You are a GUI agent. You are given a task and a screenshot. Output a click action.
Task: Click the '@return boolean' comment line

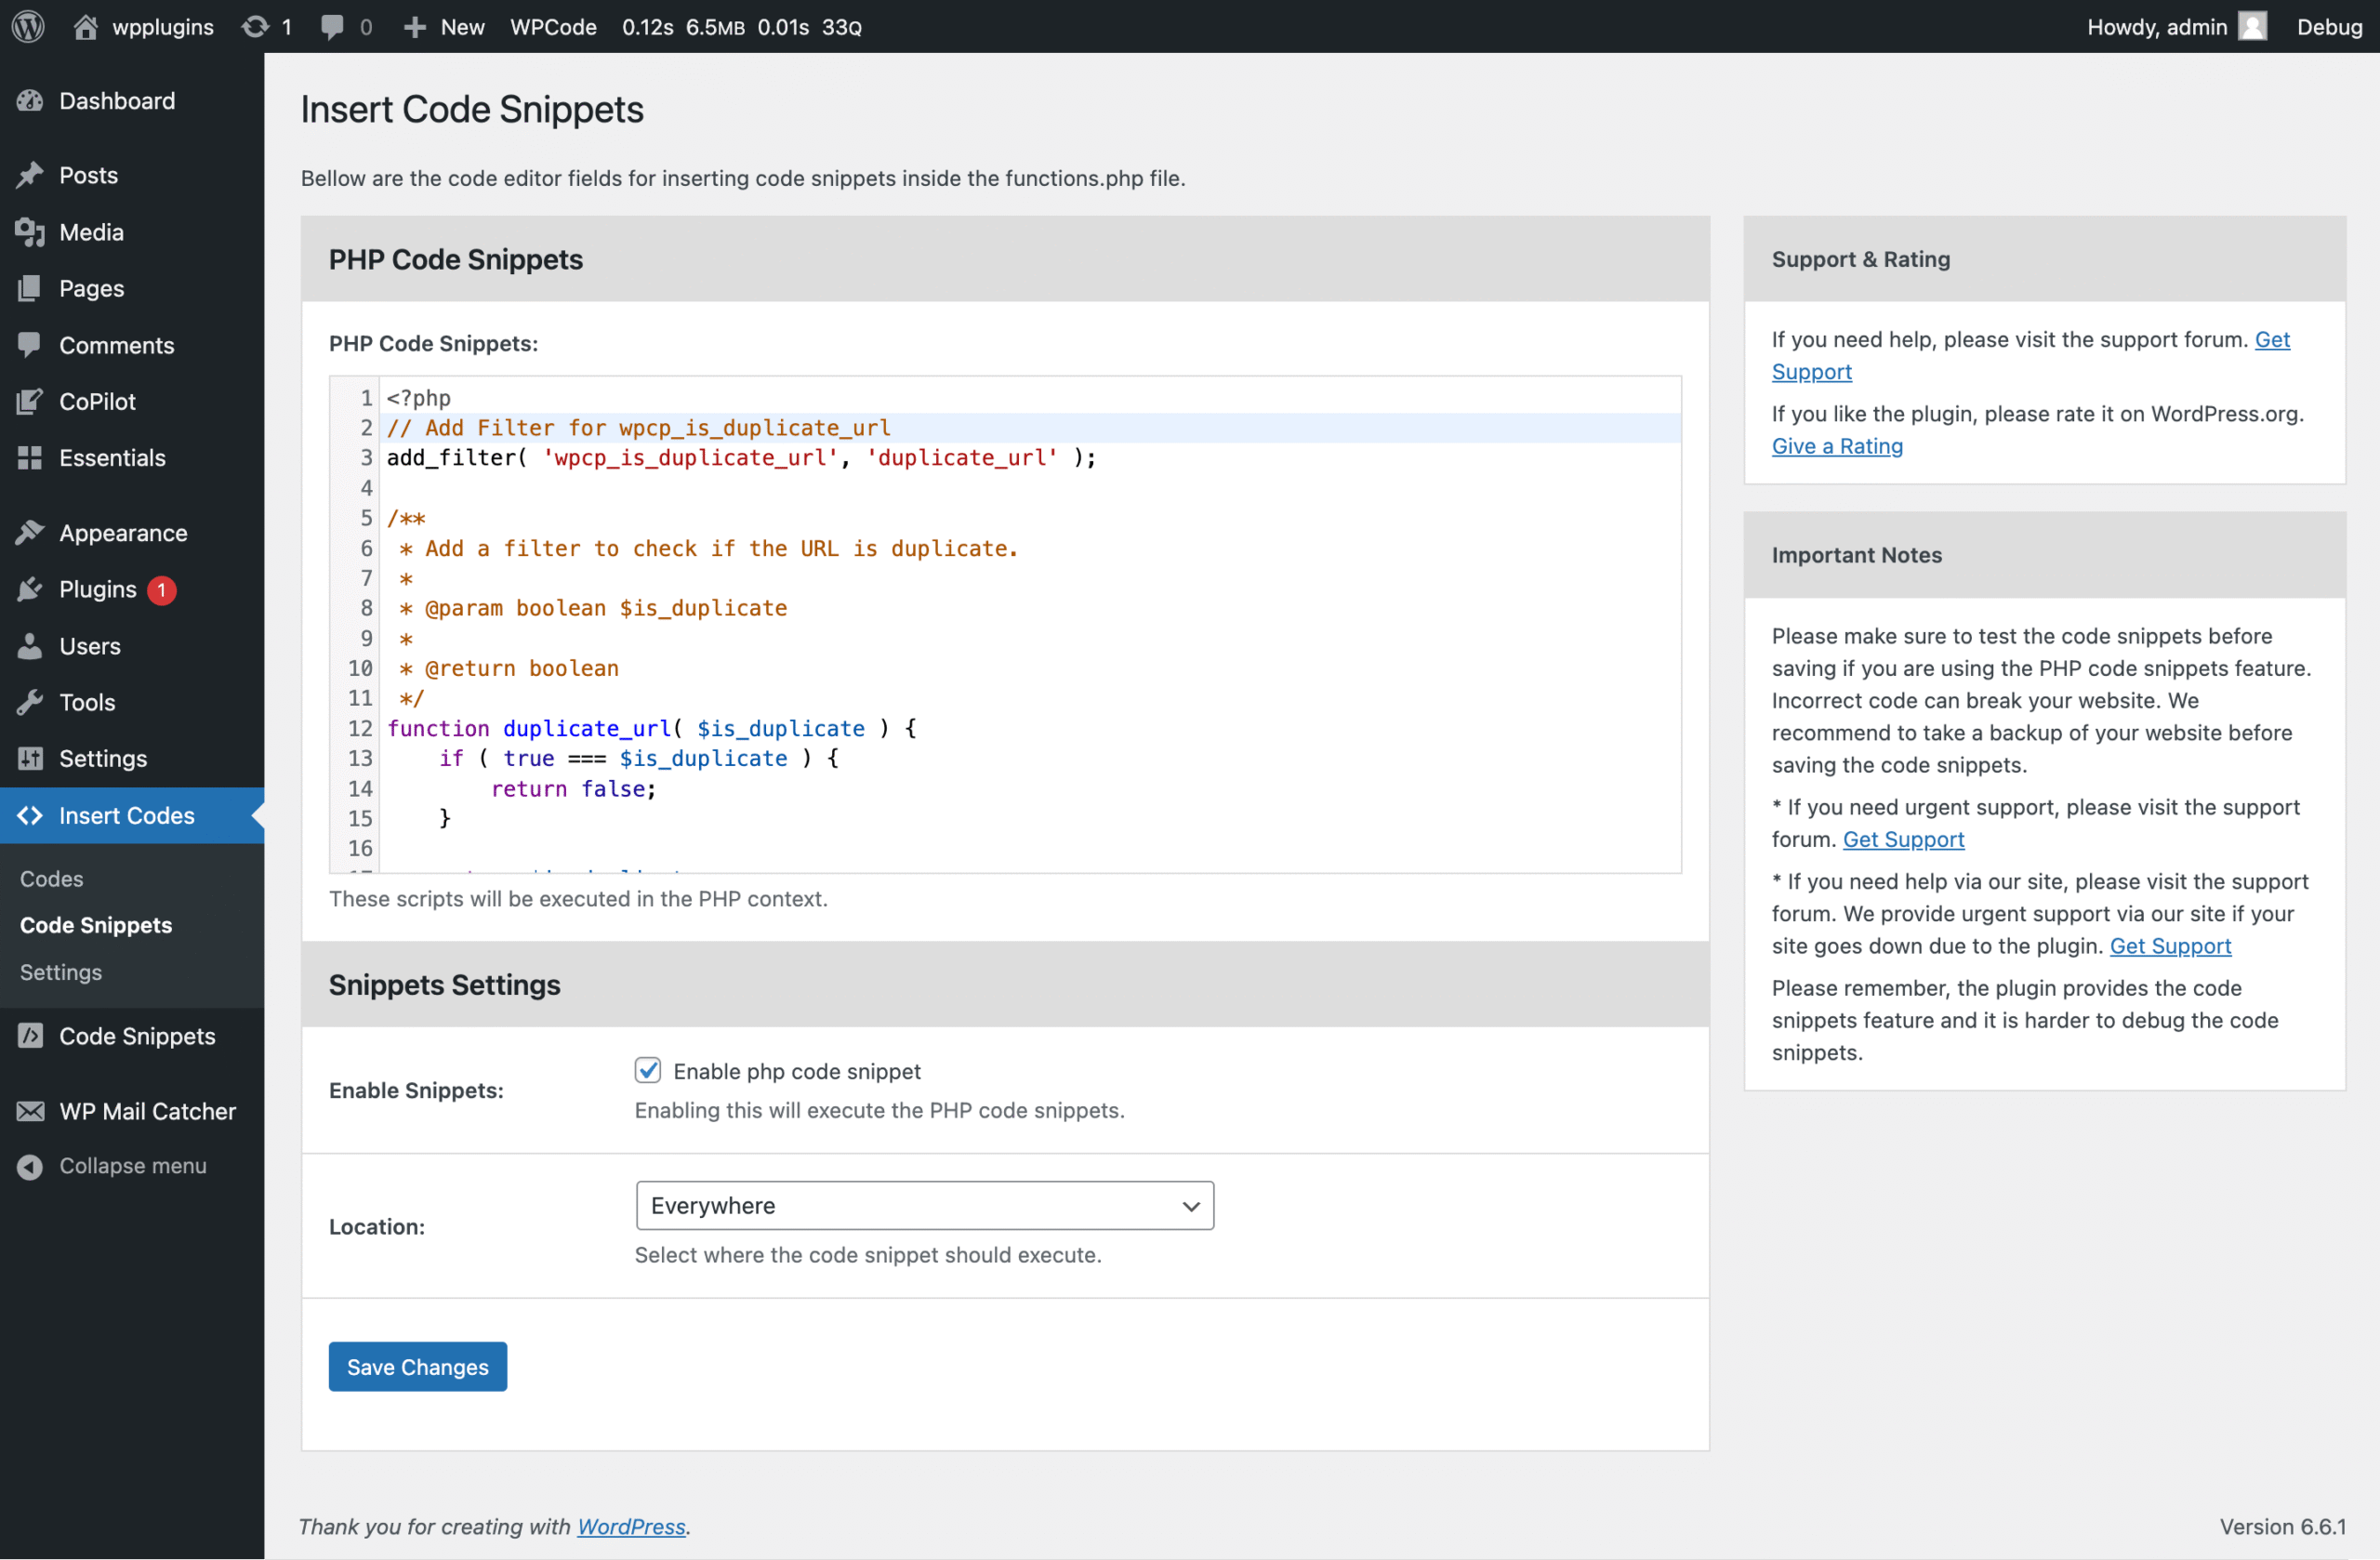click(x=509, y=668)
